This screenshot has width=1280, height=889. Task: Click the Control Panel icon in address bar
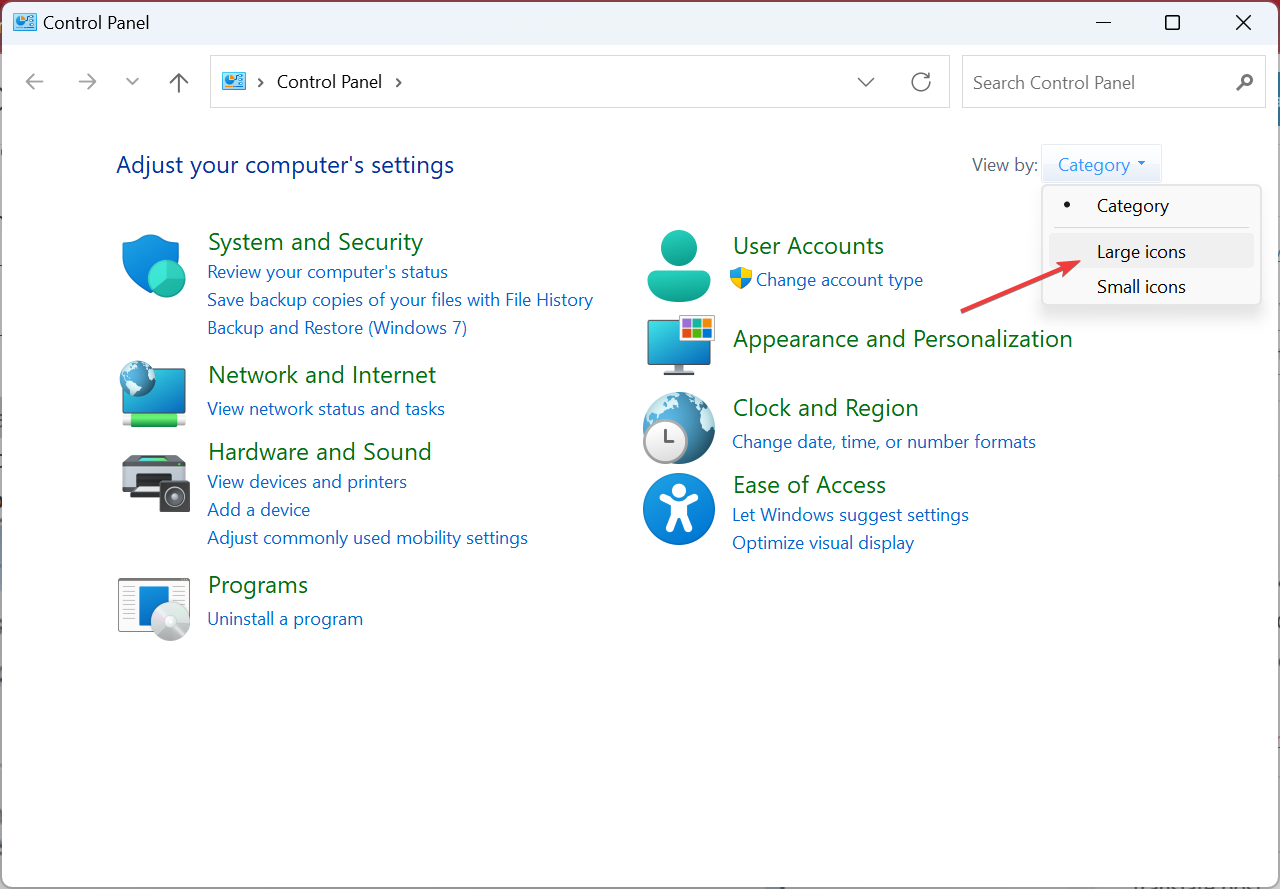tap(234, 81)
